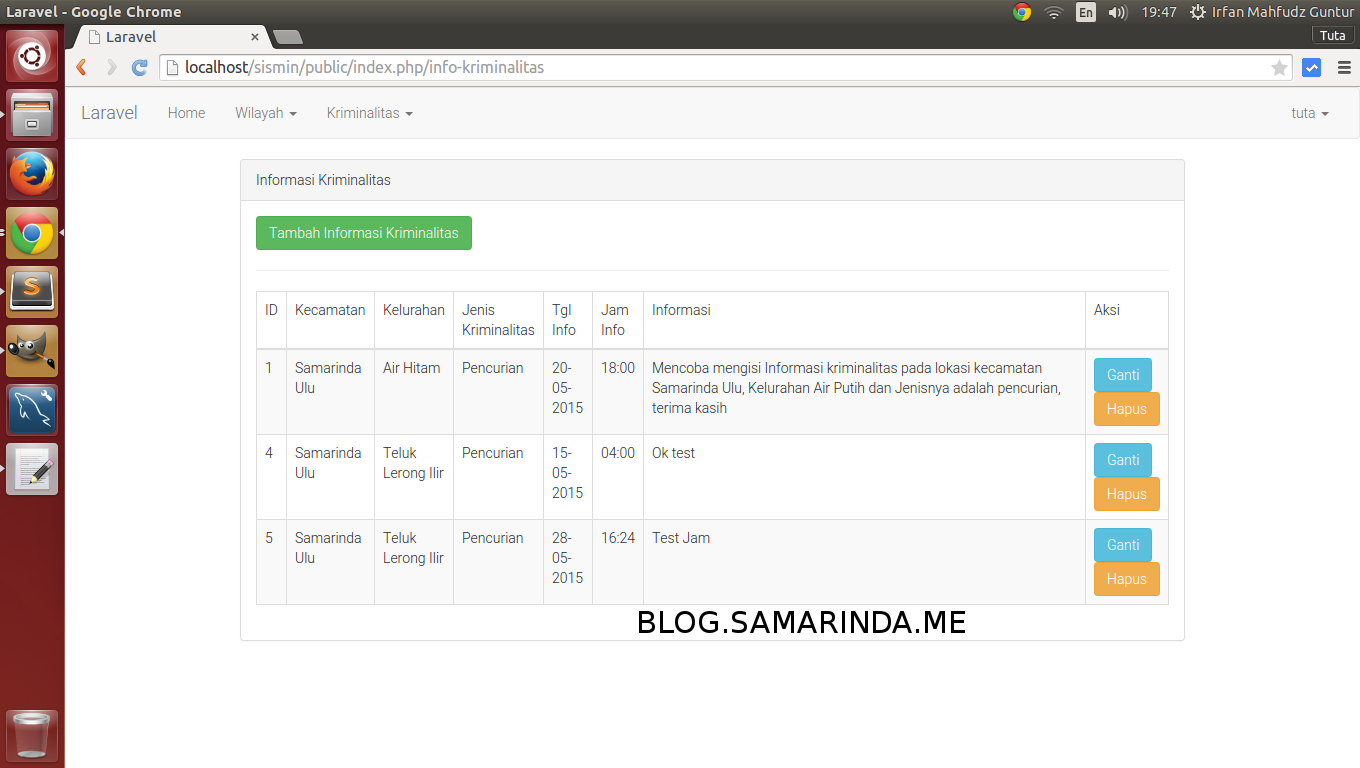Open the Trash from the launcher
The height and width of the screenshot is (768, 1360).
tap(32, 735)
